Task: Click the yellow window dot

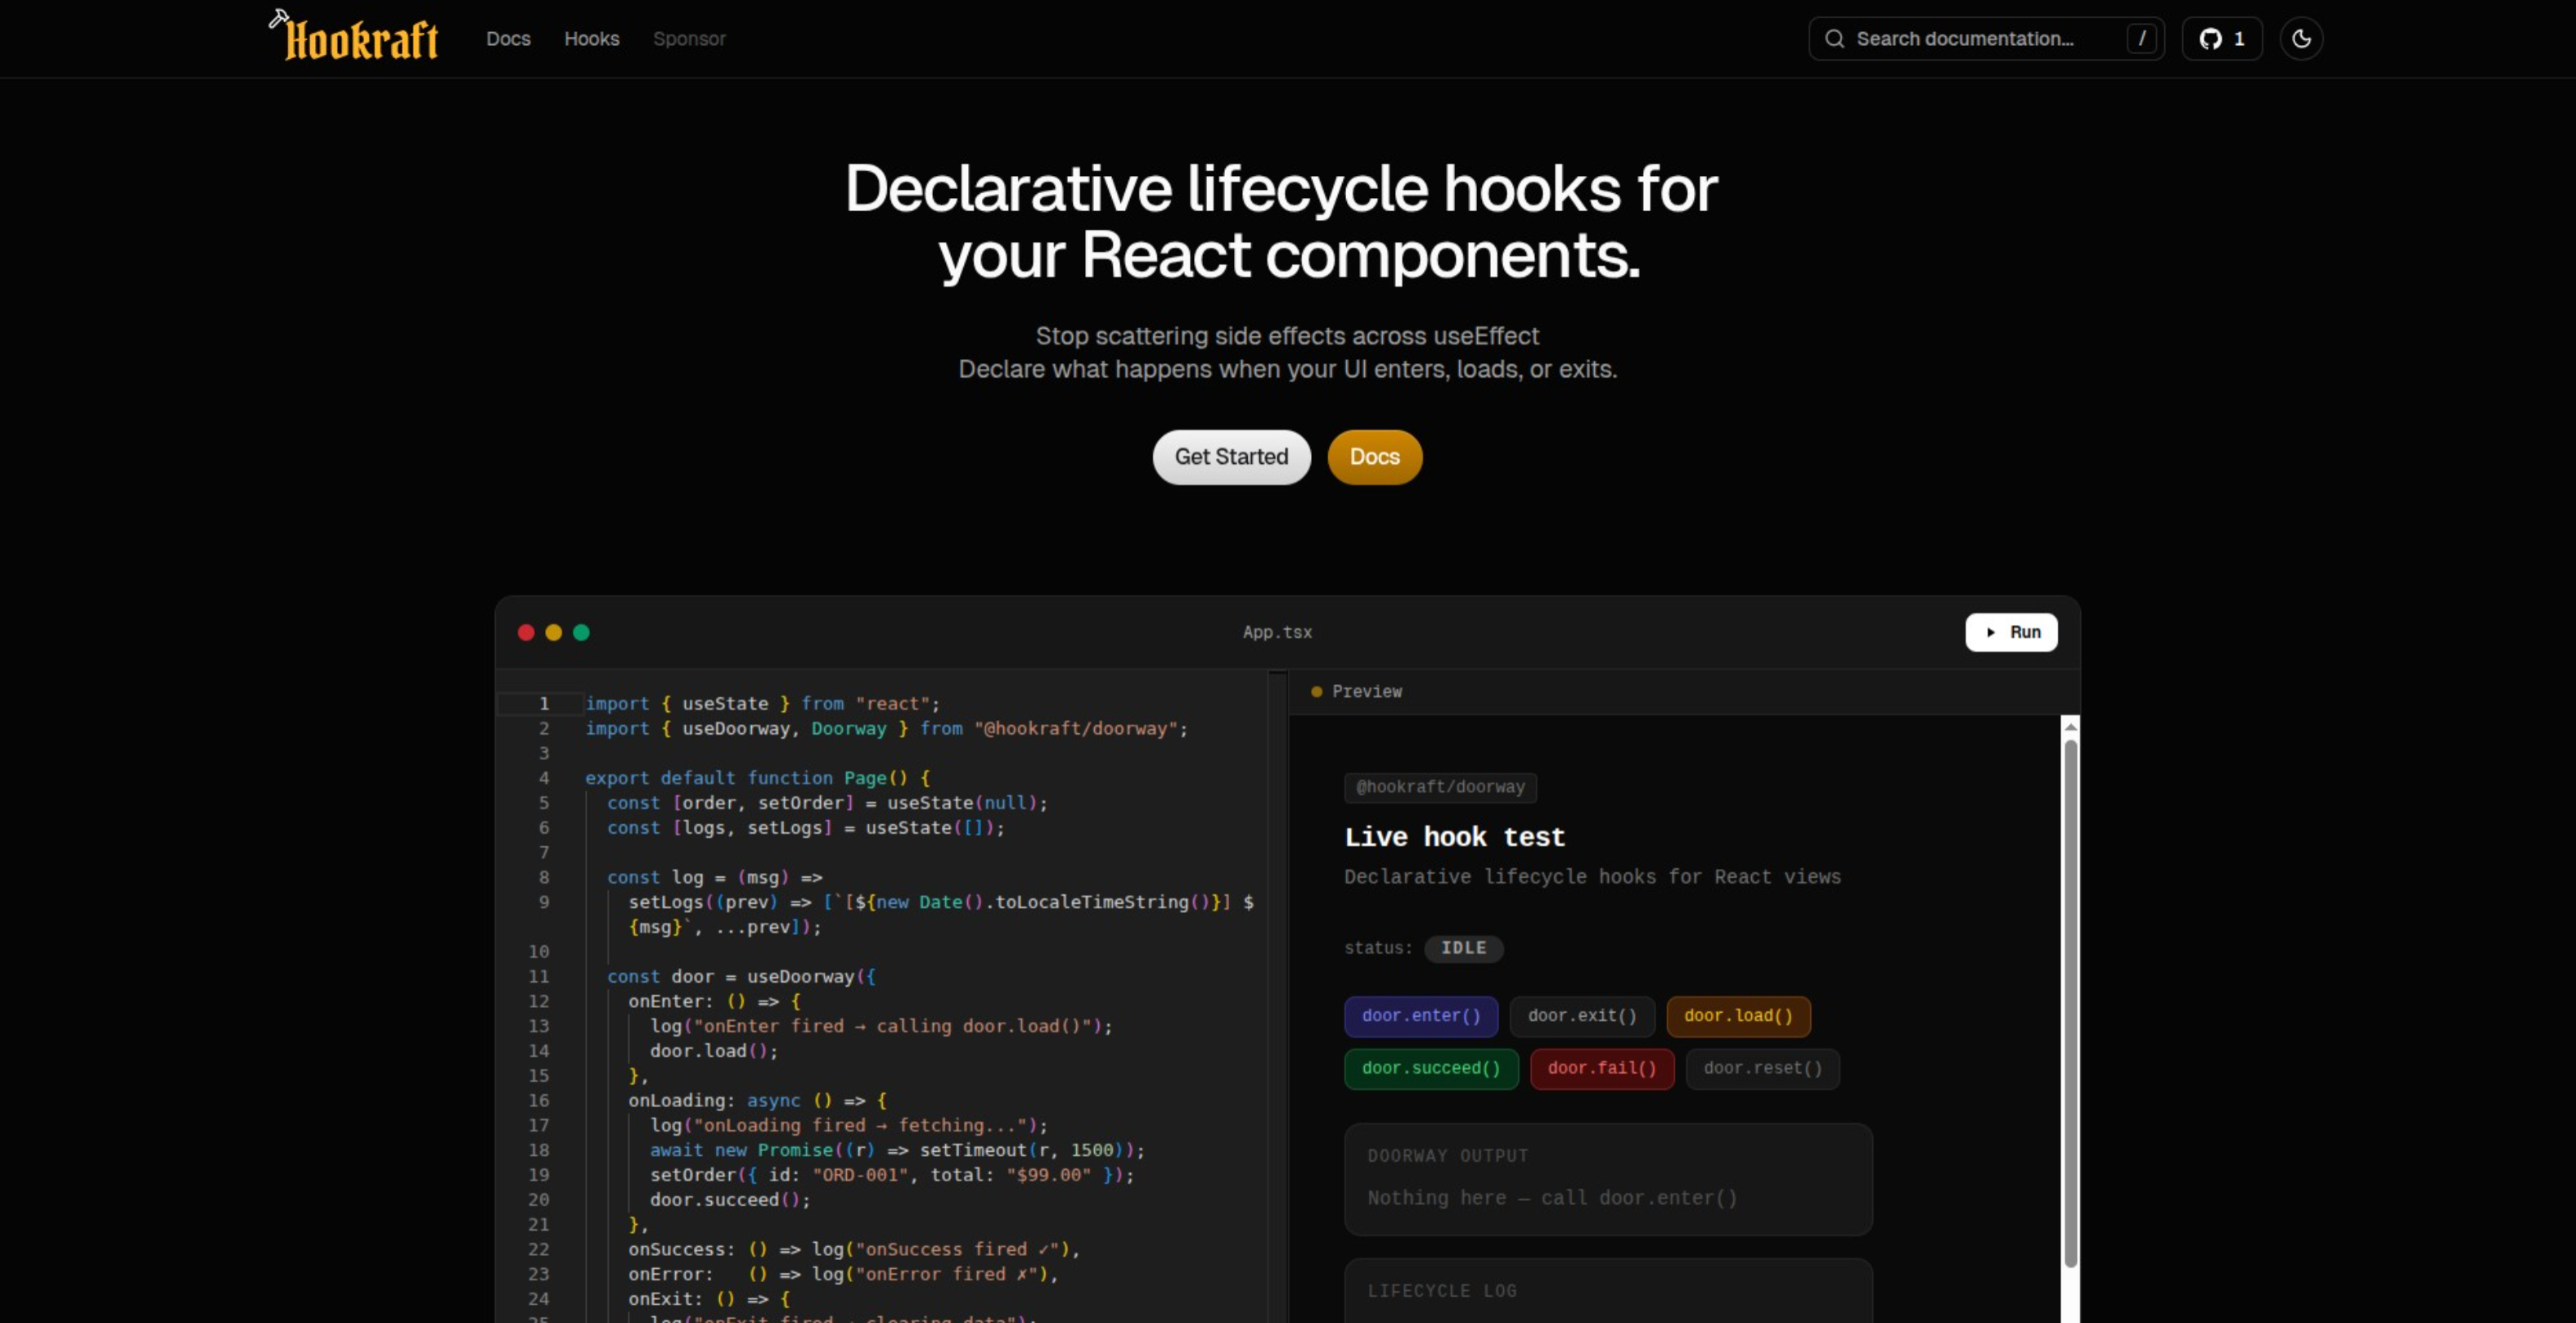Action: [553, 632]
